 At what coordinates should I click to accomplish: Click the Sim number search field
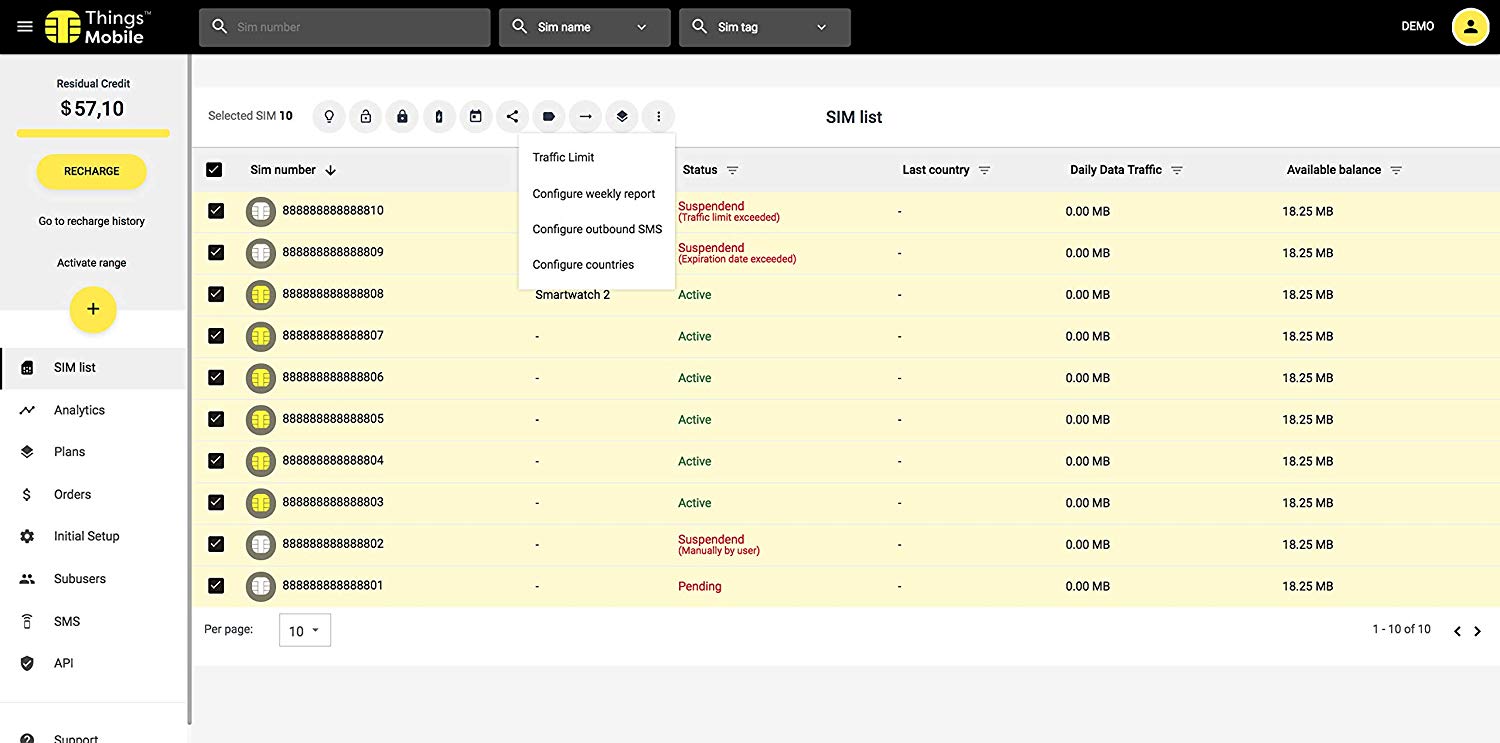(x=345, y=27)
